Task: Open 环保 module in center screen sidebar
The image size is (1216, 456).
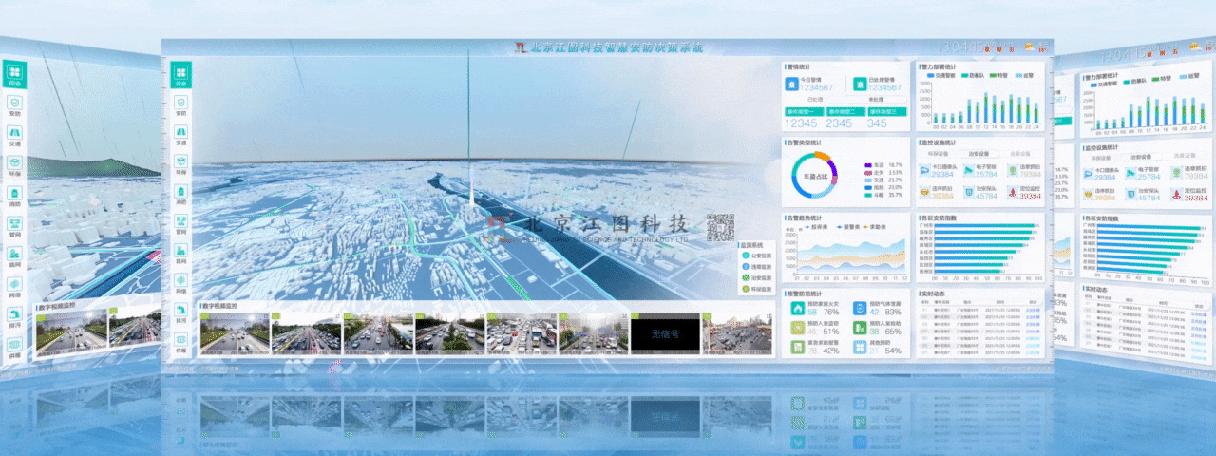Action: coord(181,166)
